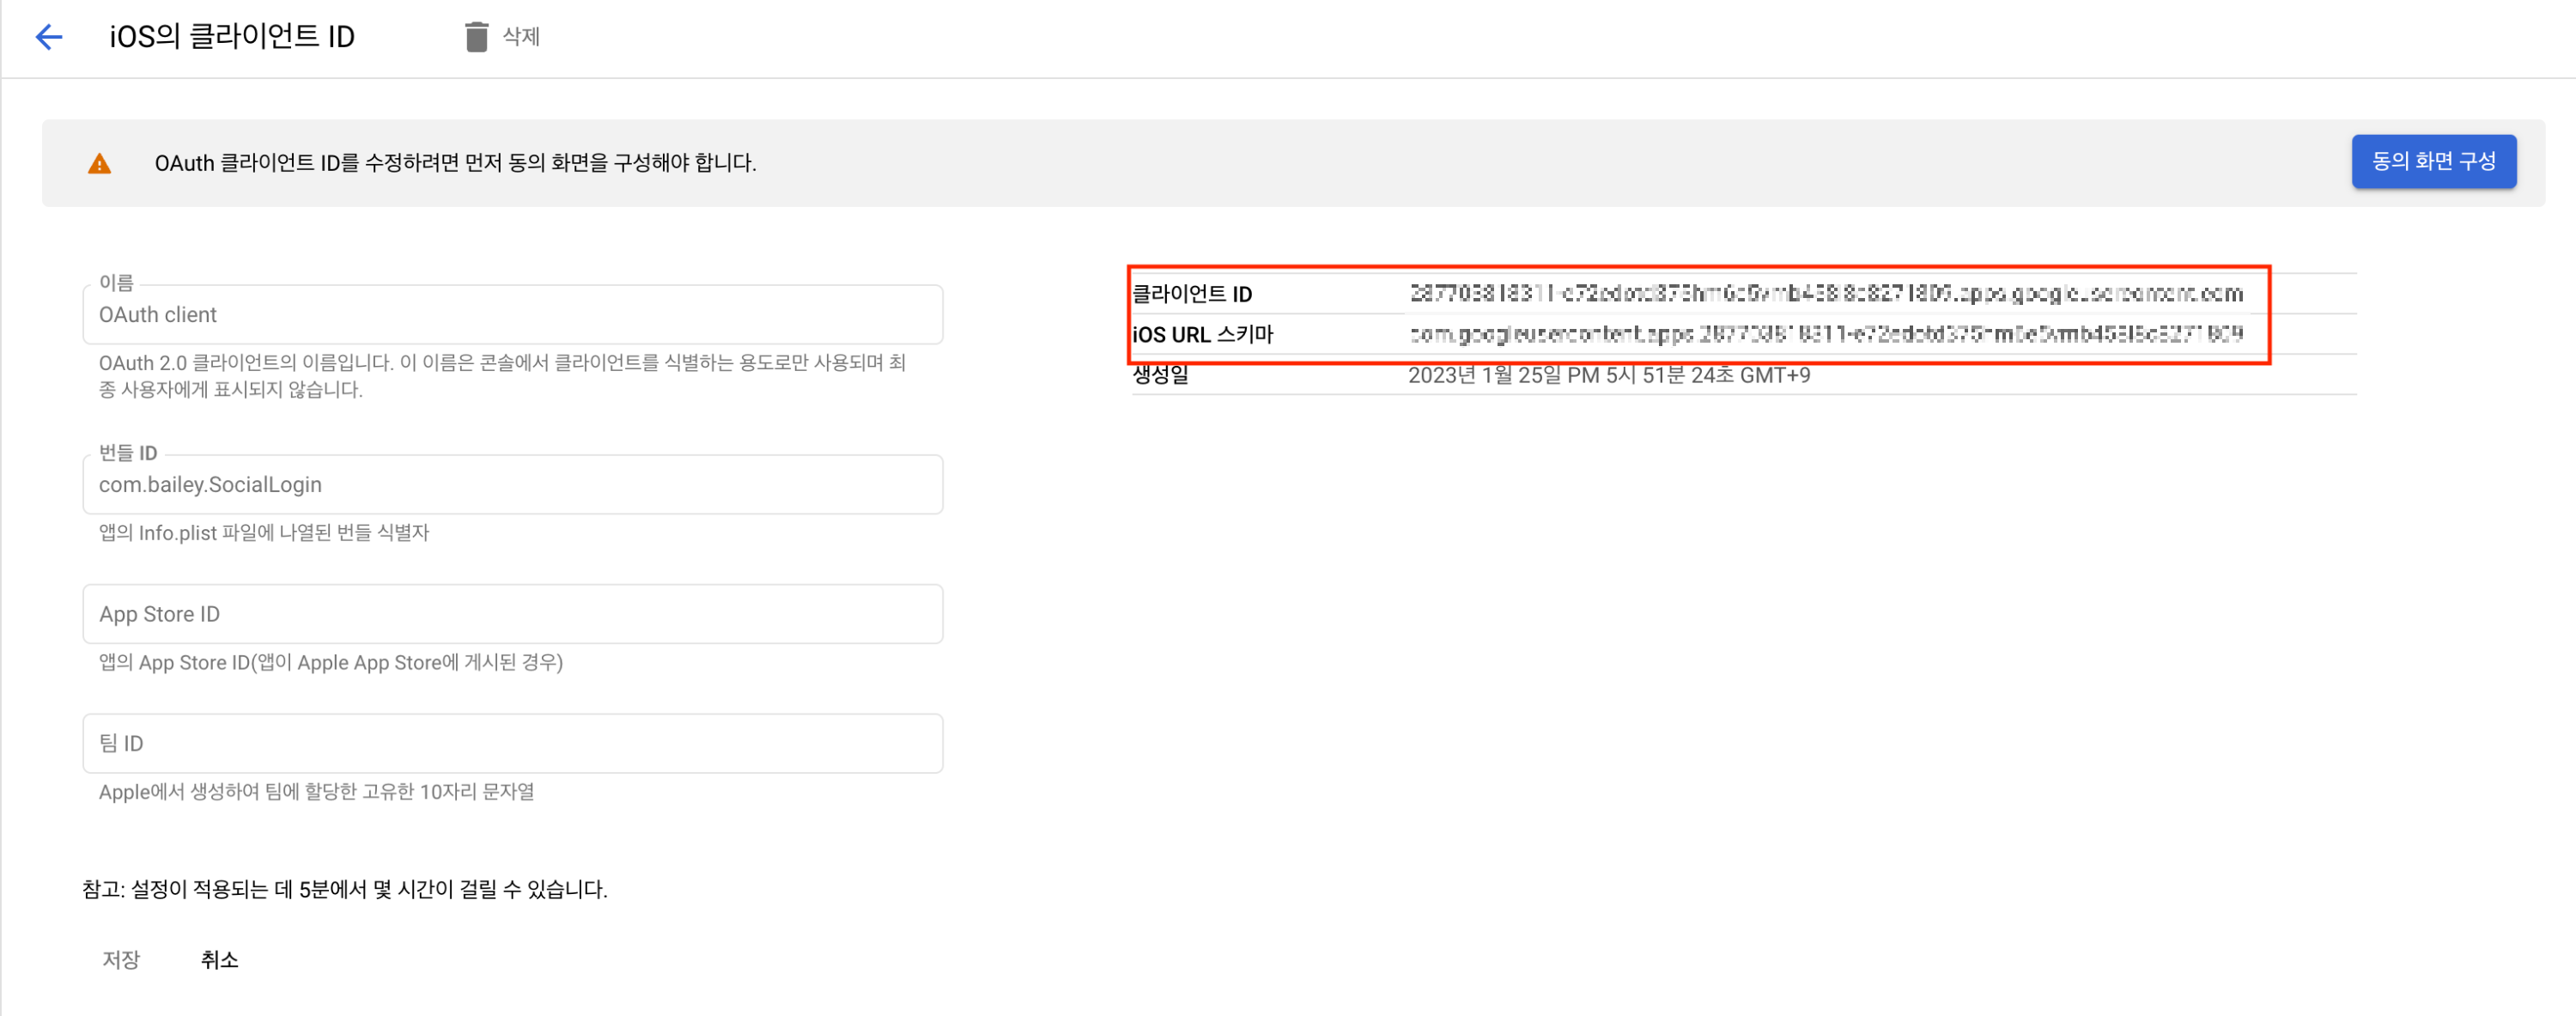This screenshot has width=2576, height=1016.
Task: Click the 클라이언트 ID row label
Action: coord(1192,294)
